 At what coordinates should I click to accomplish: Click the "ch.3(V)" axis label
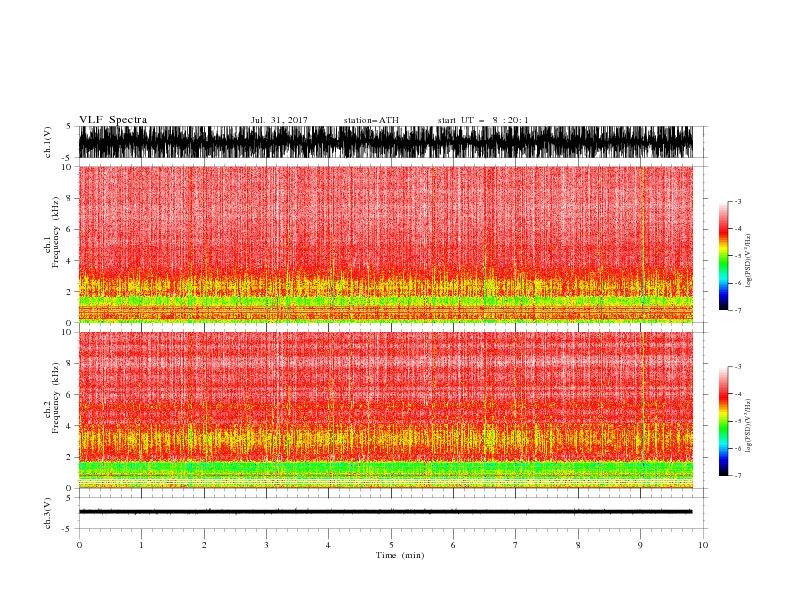[x=48, y=513]
